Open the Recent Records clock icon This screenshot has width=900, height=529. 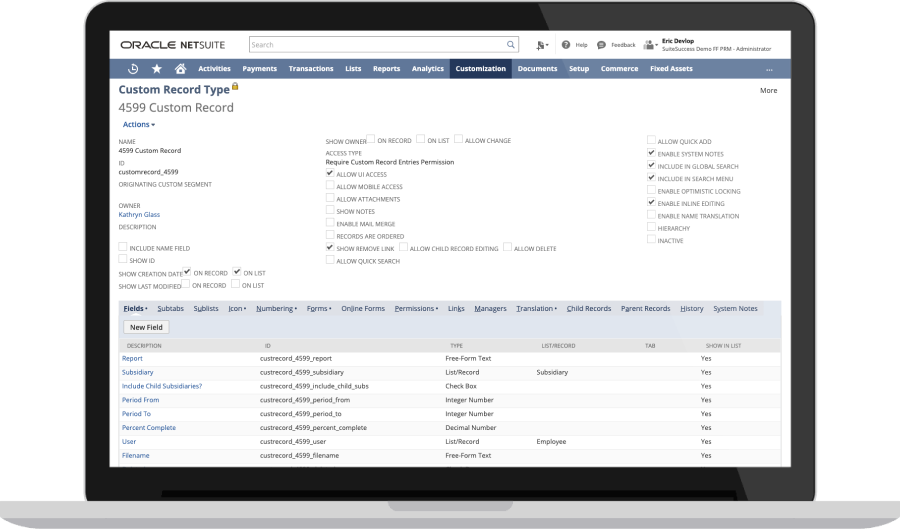point(134,69)
